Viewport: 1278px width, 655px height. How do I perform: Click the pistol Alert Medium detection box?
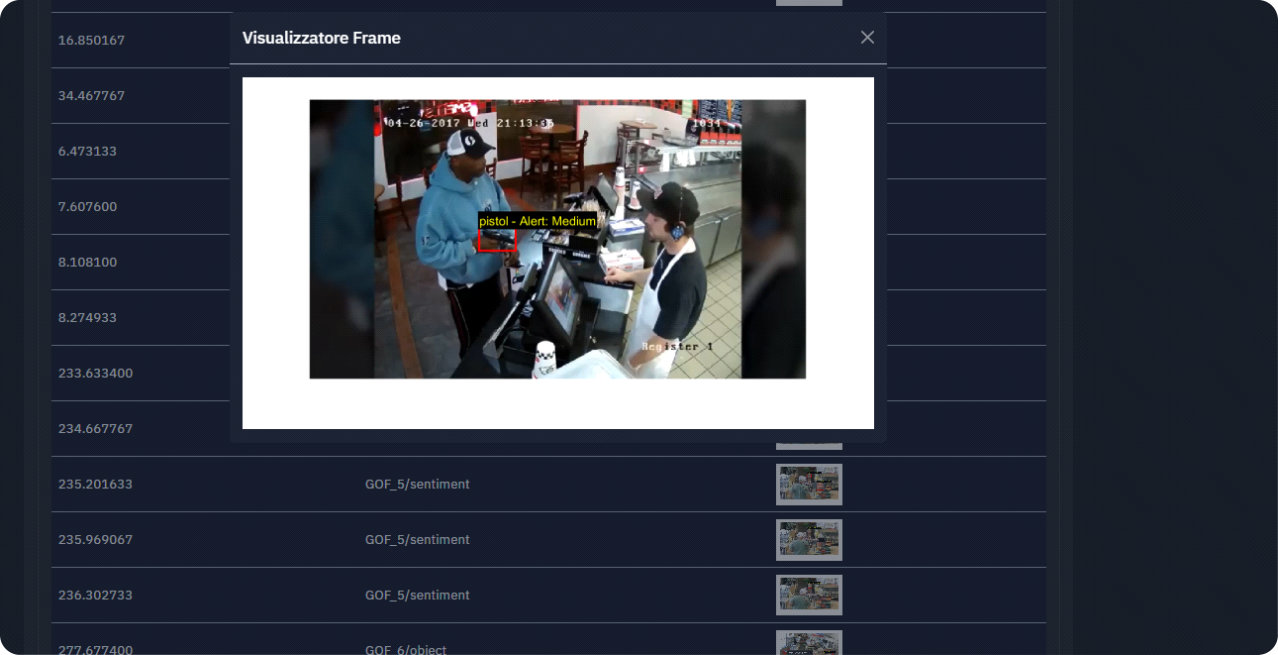click(x=499, y=238)
